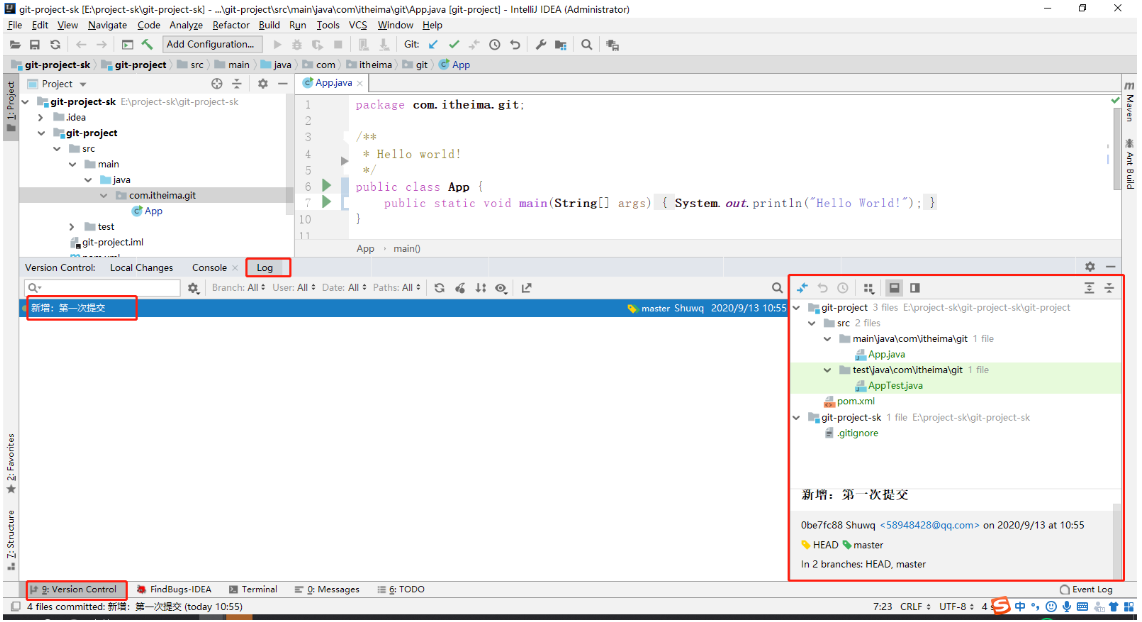
Task: Open the Paths: All filter dropdown
Action: [396, 288]
